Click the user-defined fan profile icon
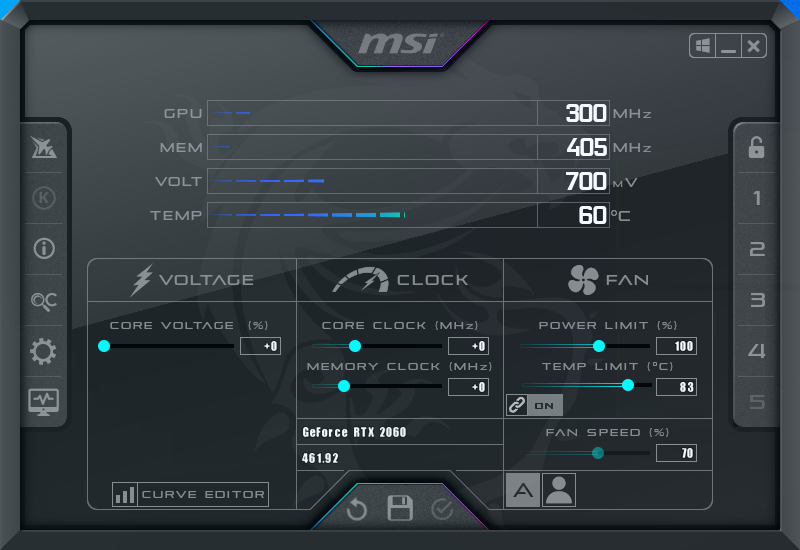 pyautogui.click(x=559, y=490)
